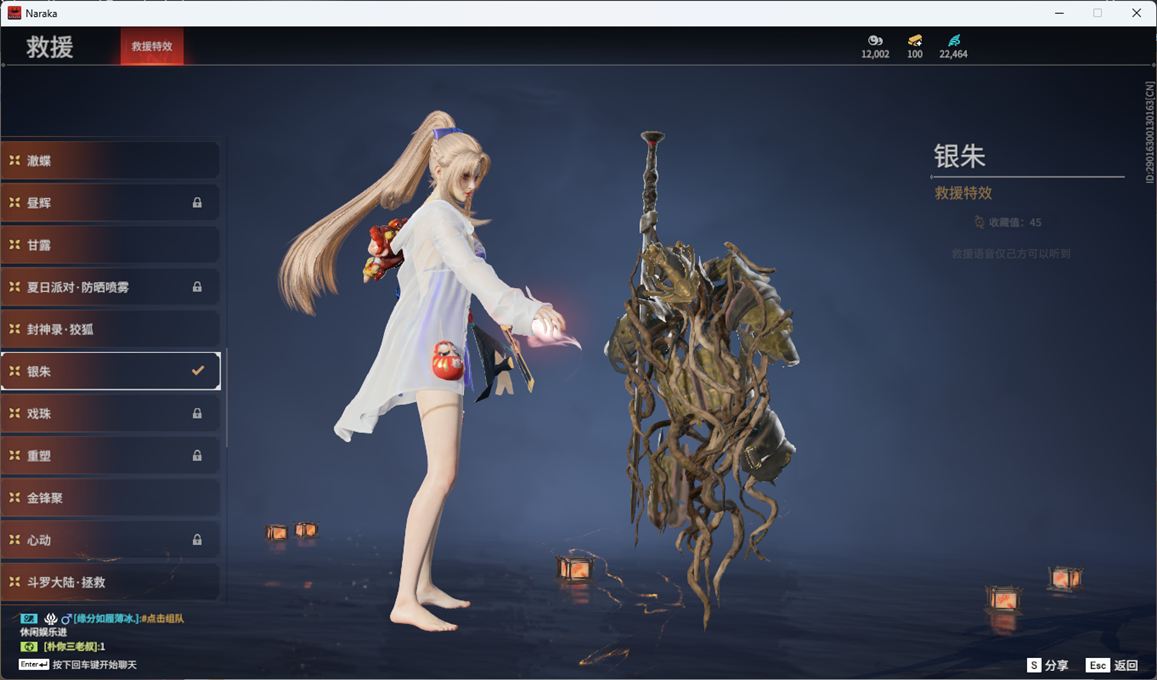
Task: Click the equipped checkmark on 银朱
Action: 198,370
